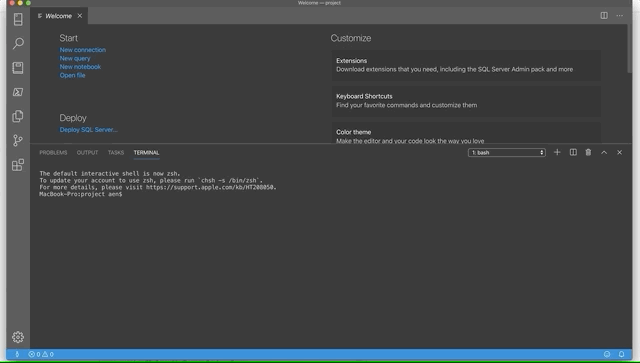Click the support.apple.com URL in terminal
640x363 pixels.
(x=211, y=187)
